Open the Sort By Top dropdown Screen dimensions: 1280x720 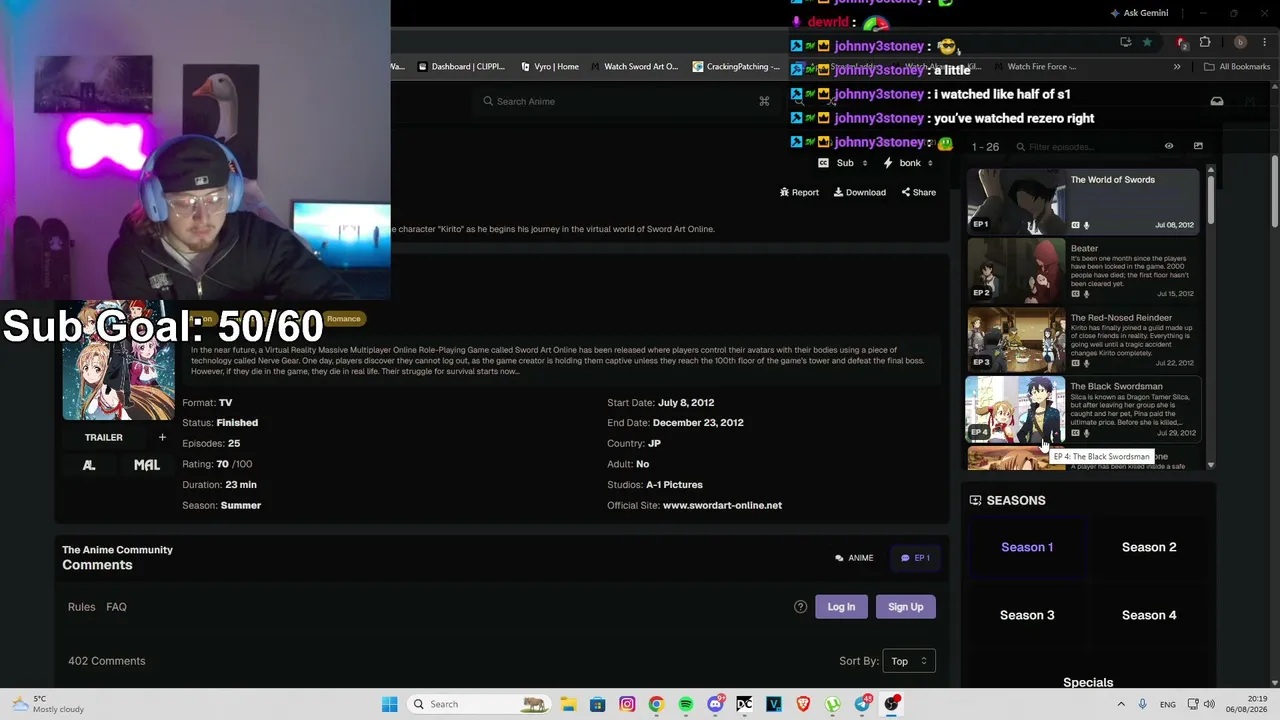(910, 661)
